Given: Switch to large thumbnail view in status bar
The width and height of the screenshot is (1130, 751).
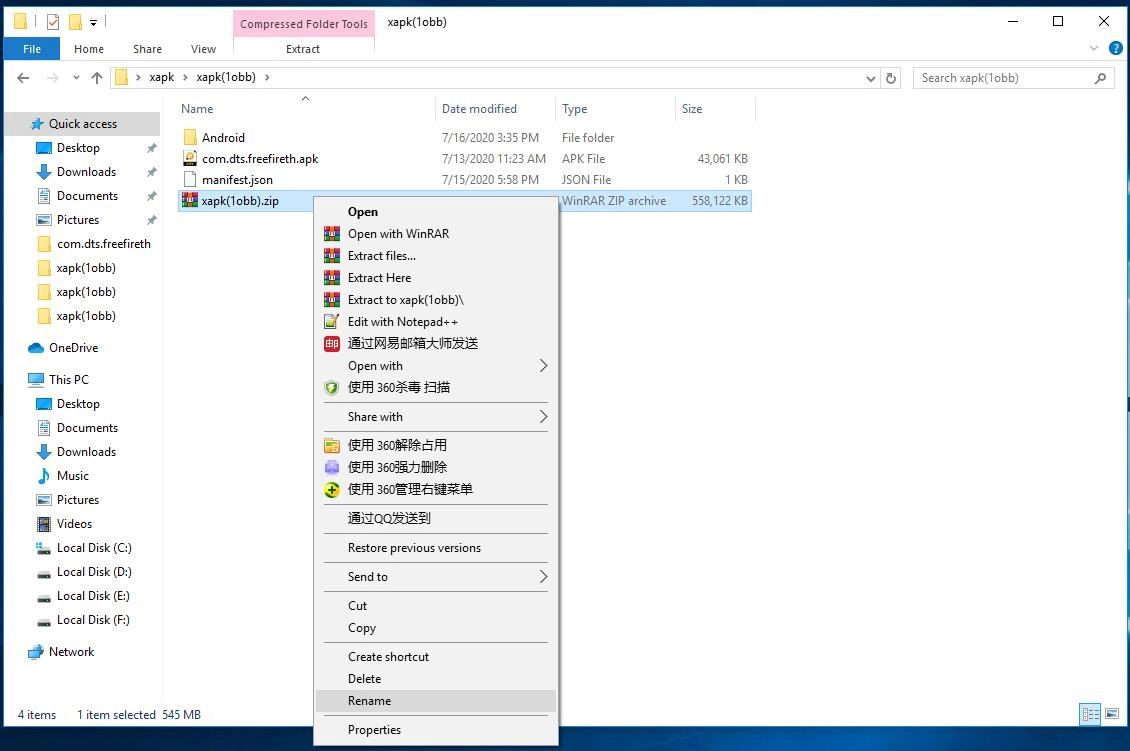Looking at the screenshot, I should pyautogui.click(x=1113, y=714).
